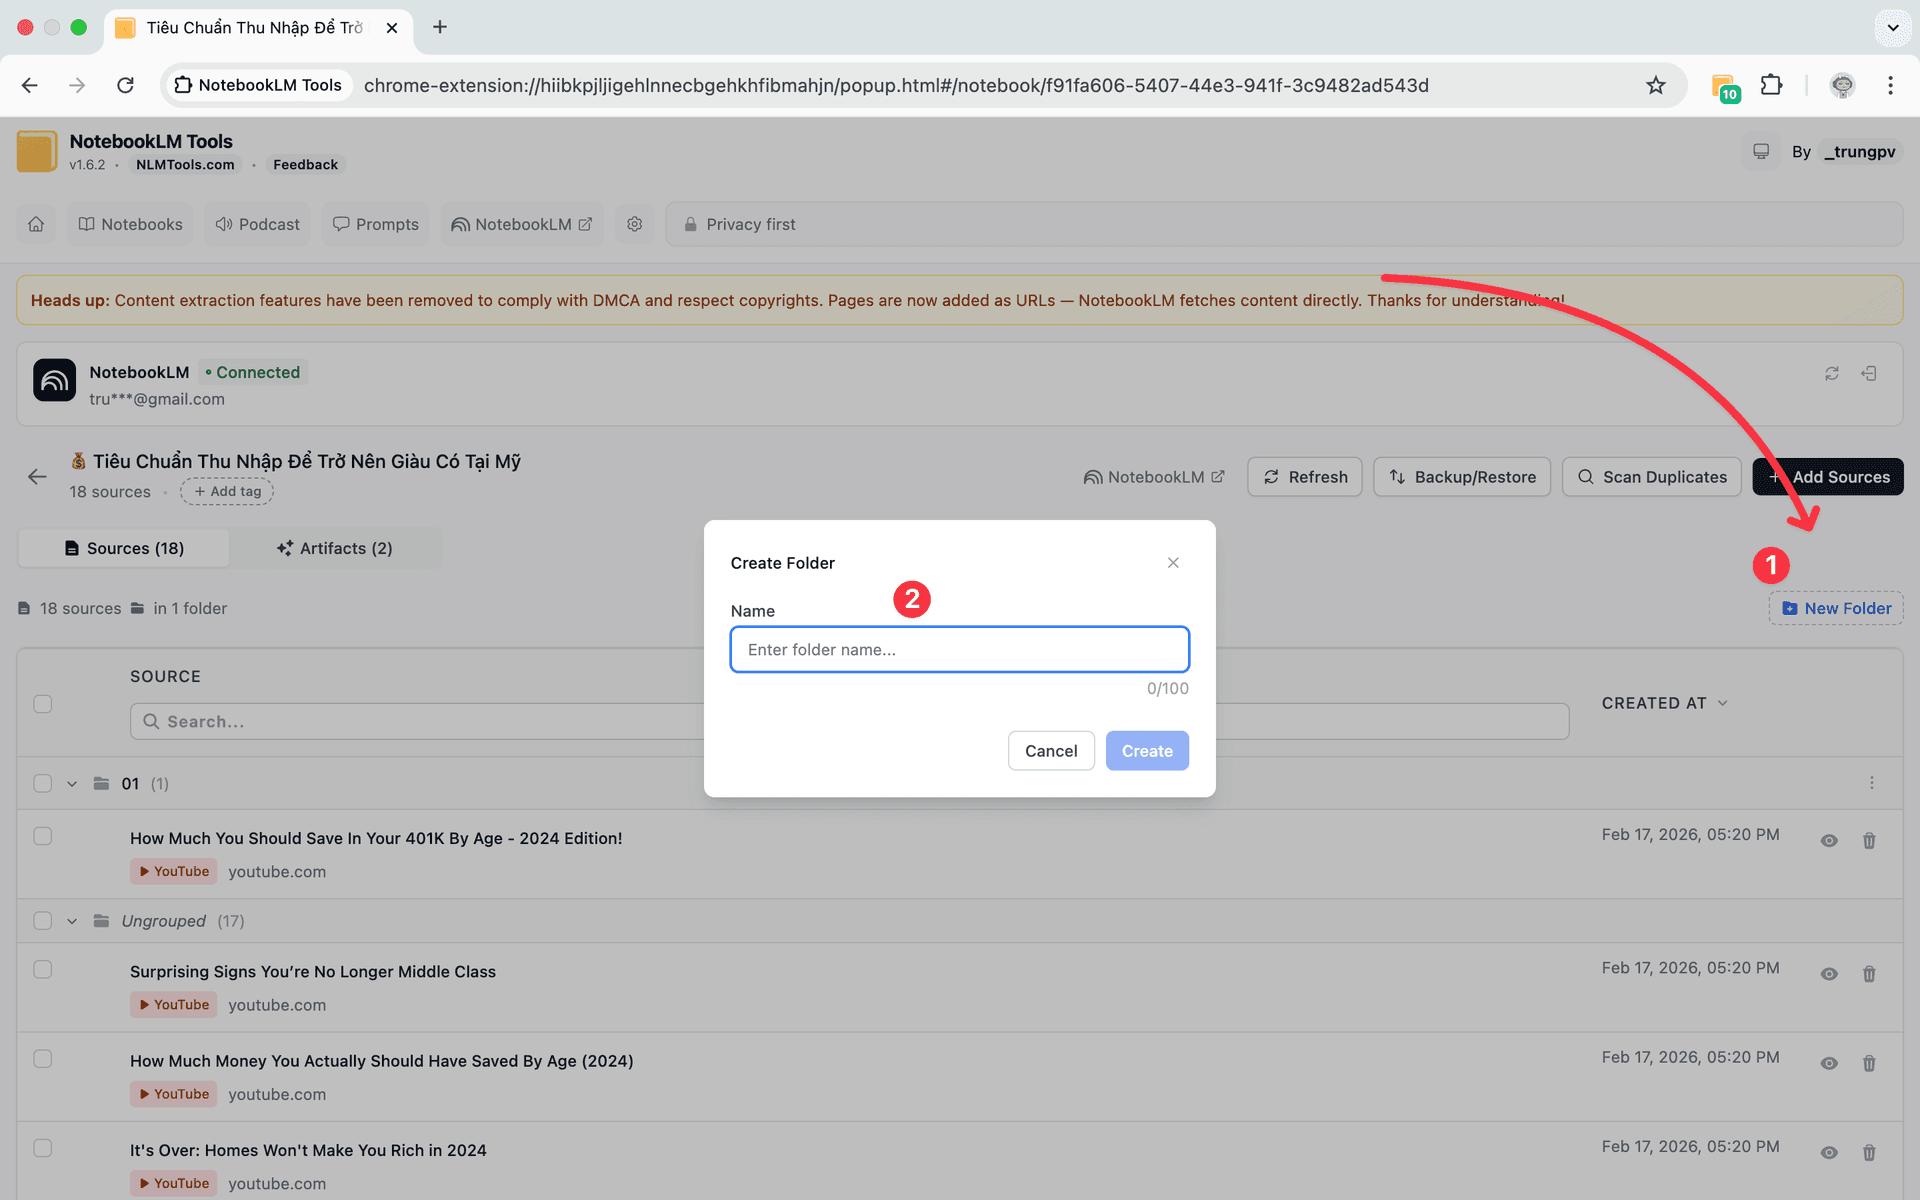
Task: Delete the 401K video source
Action: (x=1869, y=840)
